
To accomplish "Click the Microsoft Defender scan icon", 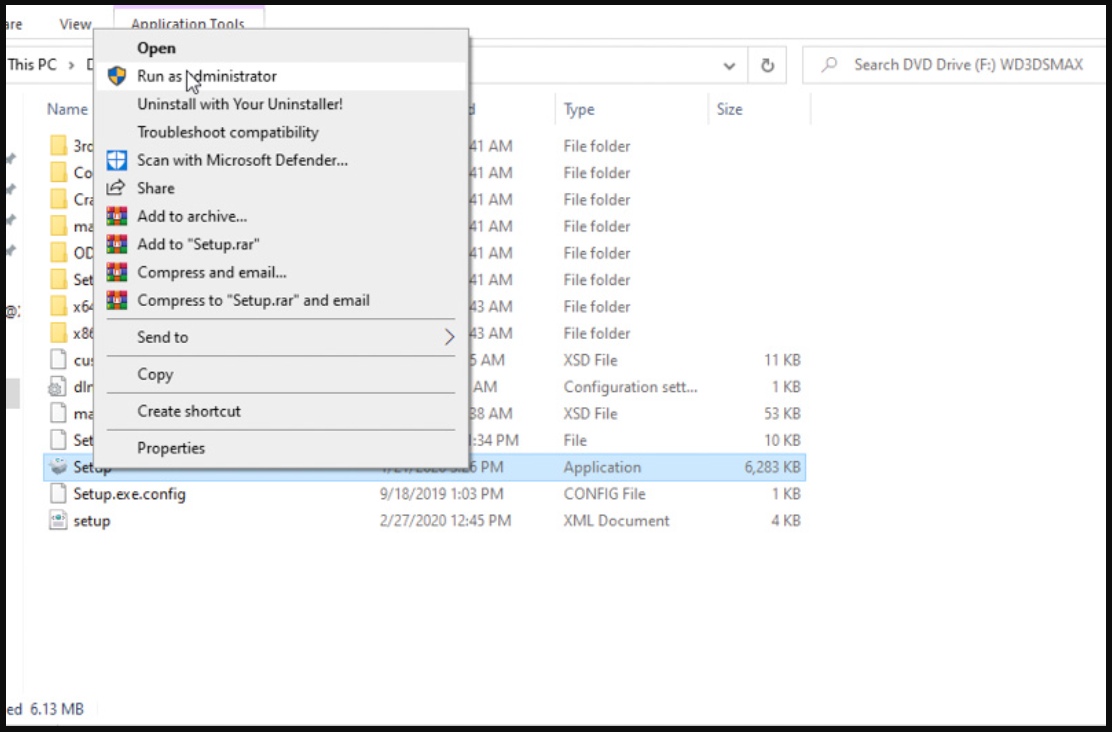I will tap(118, 160).
